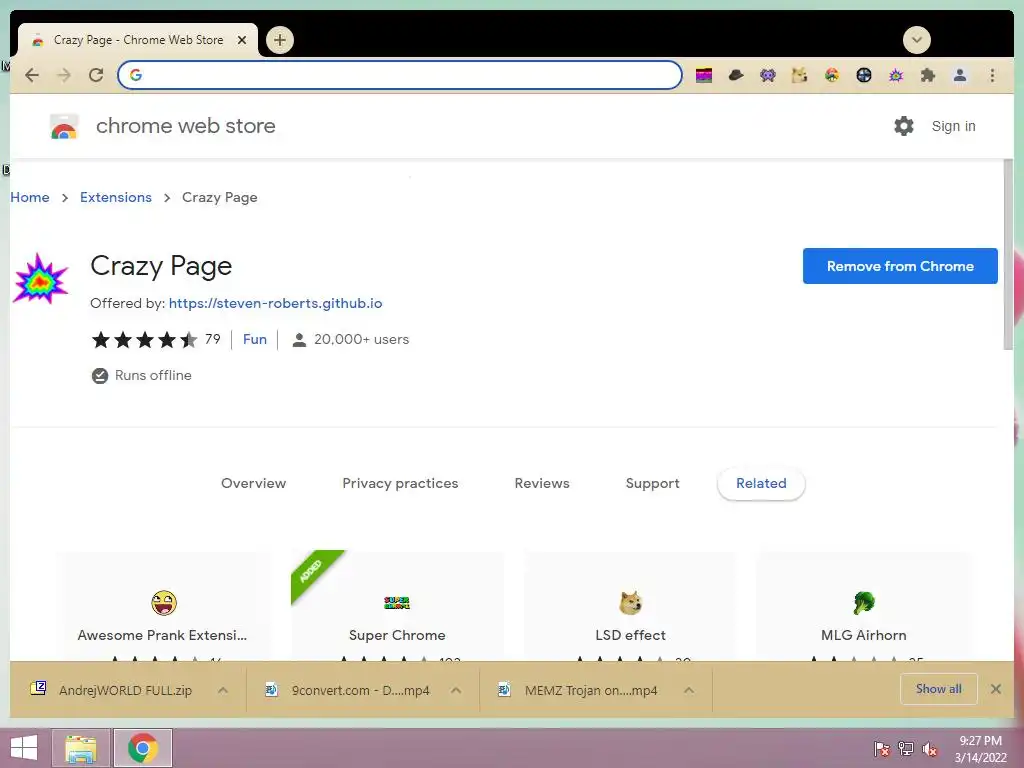The width and height of the screenshot is (1024, 768).
Task: Click the muted volume tray icon
Action: point(930,748)
